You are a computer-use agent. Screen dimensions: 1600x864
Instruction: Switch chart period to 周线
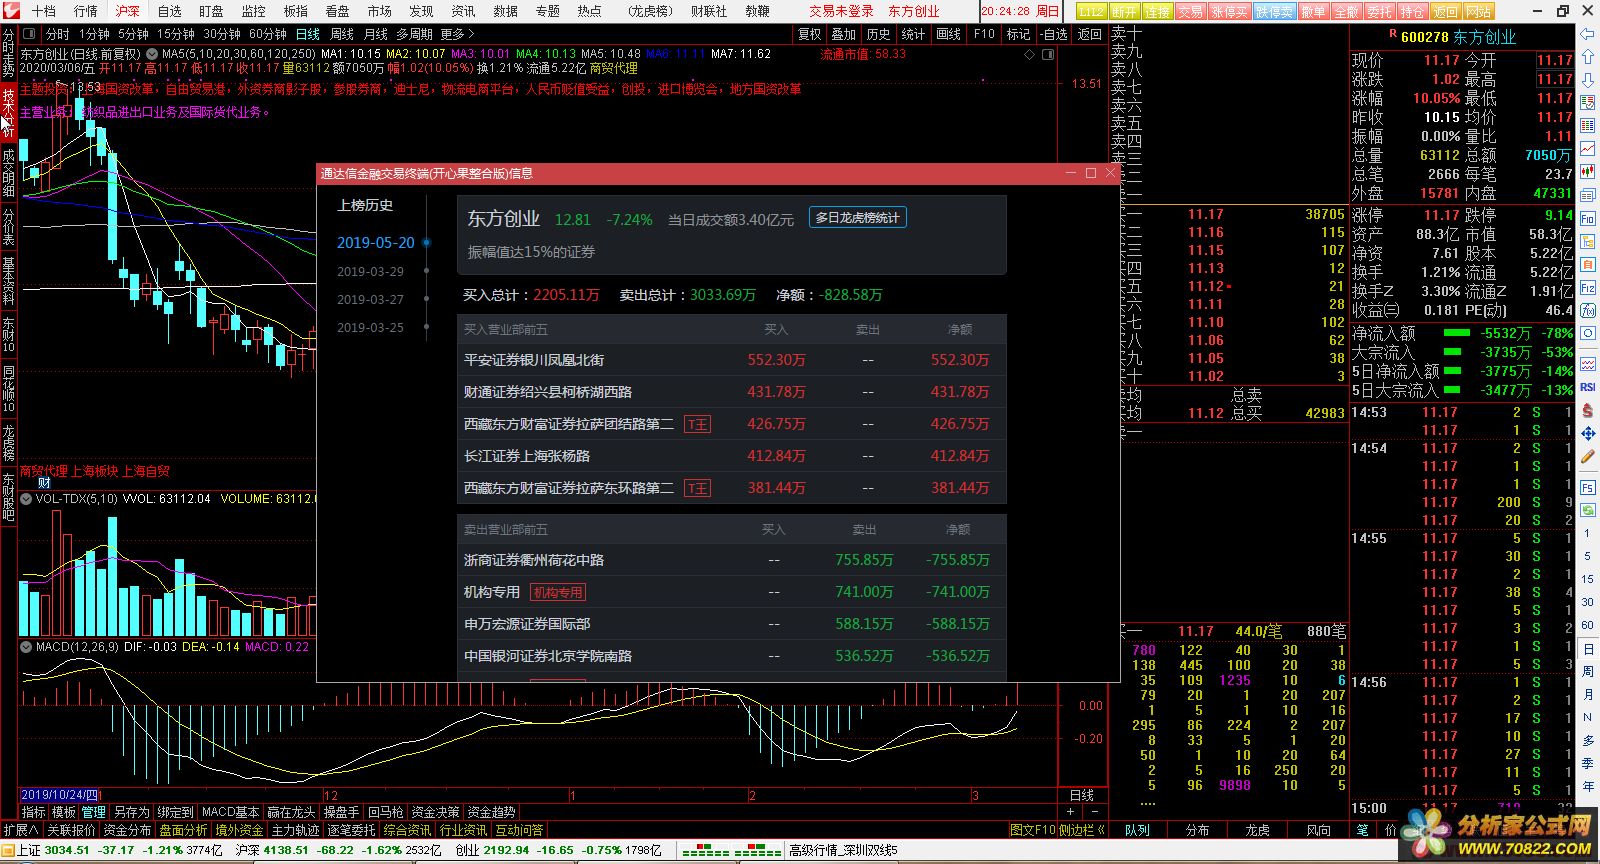click(342, 34)
